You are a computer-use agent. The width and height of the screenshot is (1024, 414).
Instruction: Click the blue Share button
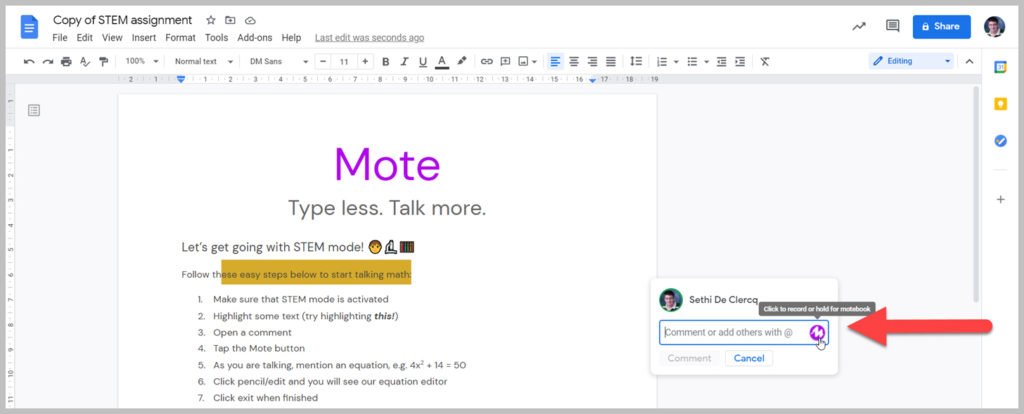pos(942,27)
